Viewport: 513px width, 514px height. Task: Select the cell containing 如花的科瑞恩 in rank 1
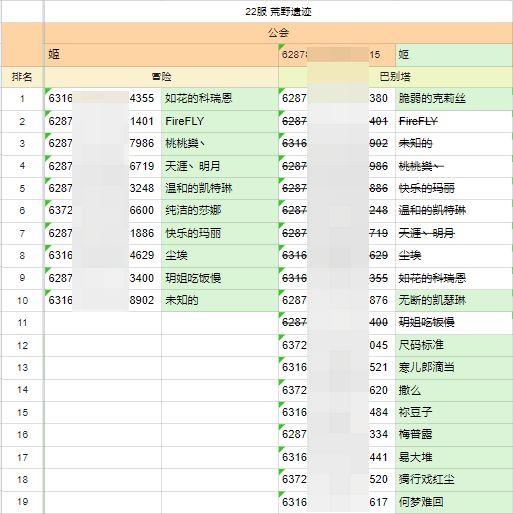tap(220, 99)
